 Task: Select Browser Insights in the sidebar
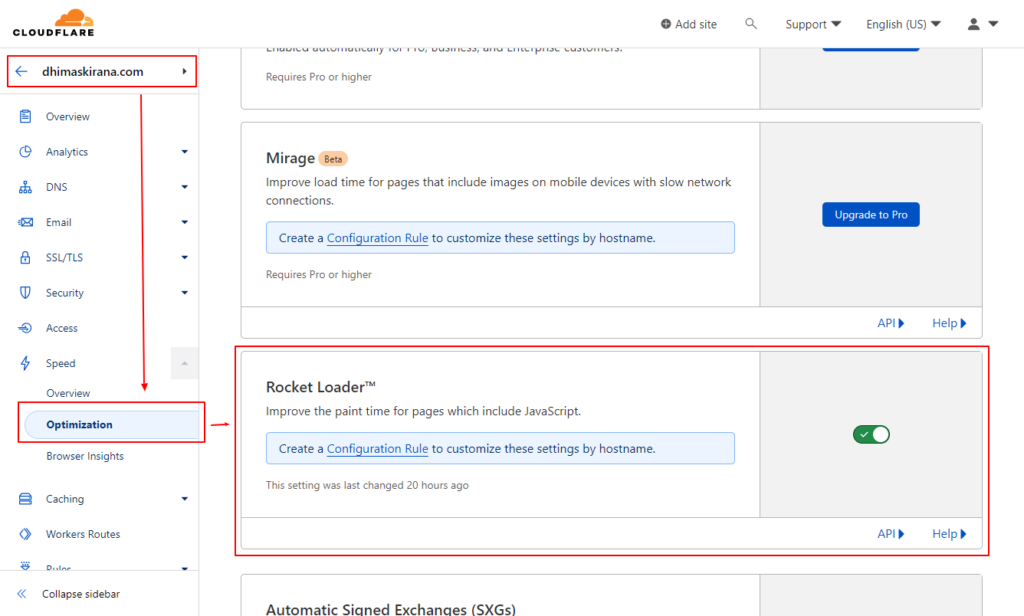click(85, 456)
